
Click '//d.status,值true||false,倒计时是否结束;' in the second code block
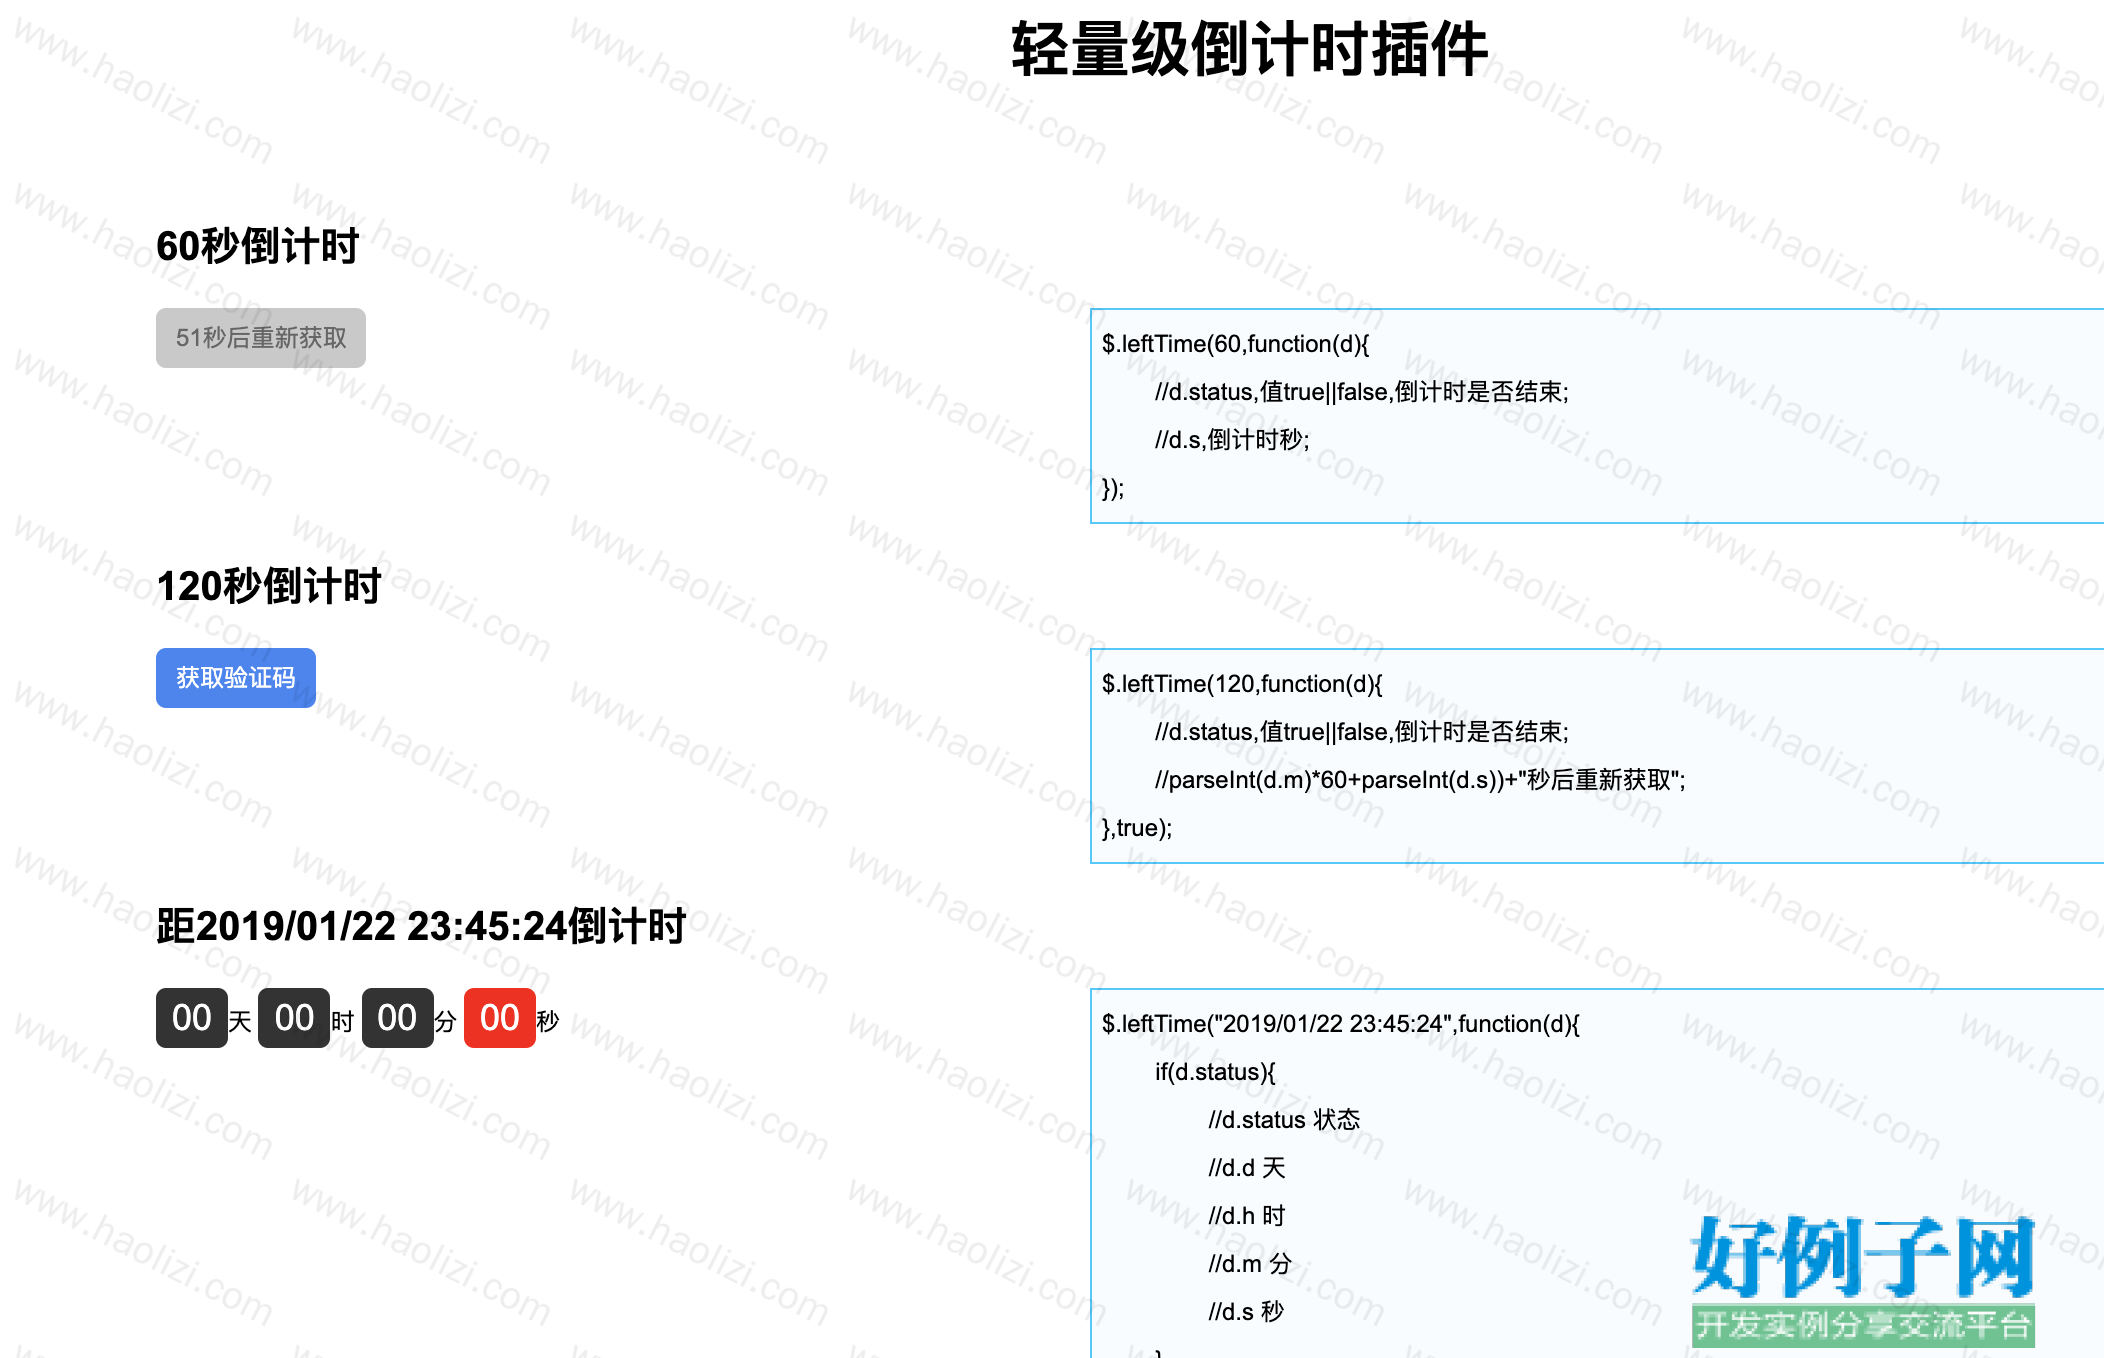pos(1362,732)
